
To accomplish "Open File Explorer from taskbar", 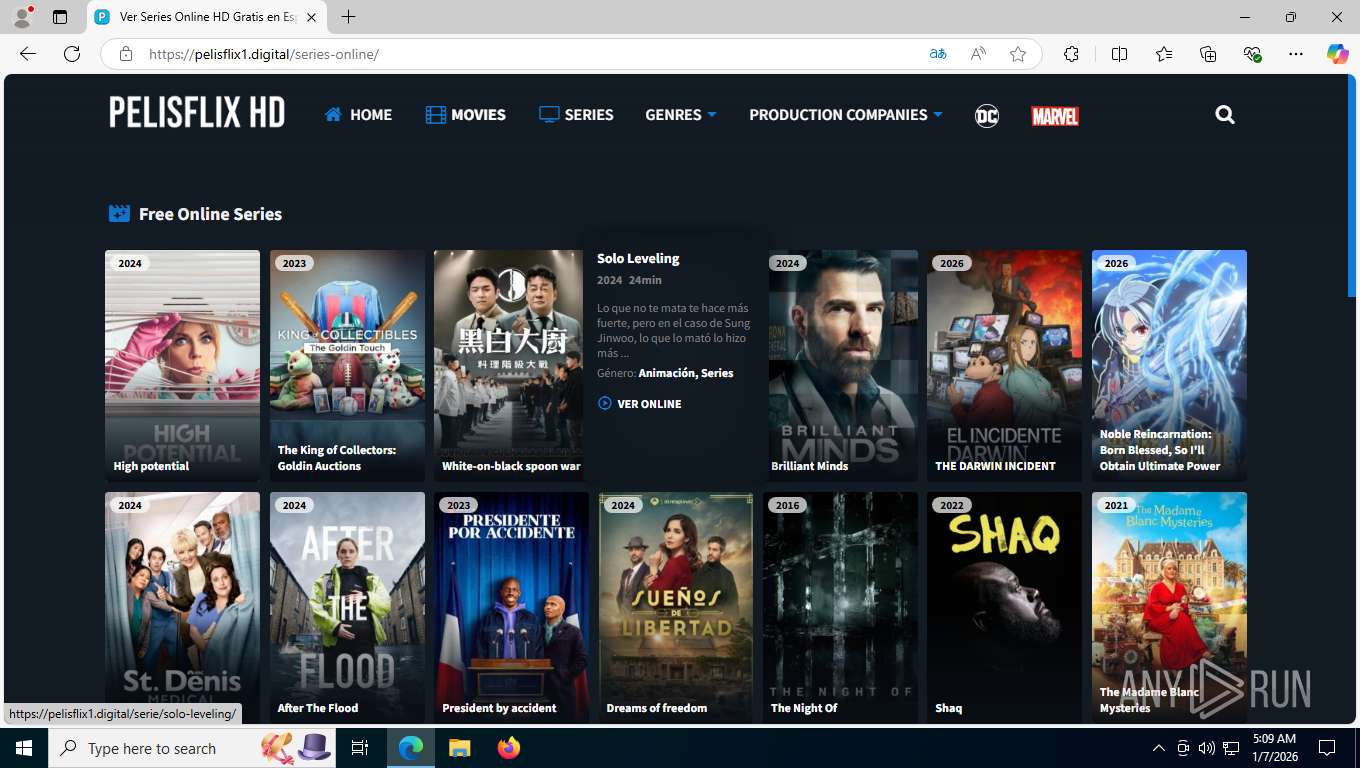I will 459,748.
